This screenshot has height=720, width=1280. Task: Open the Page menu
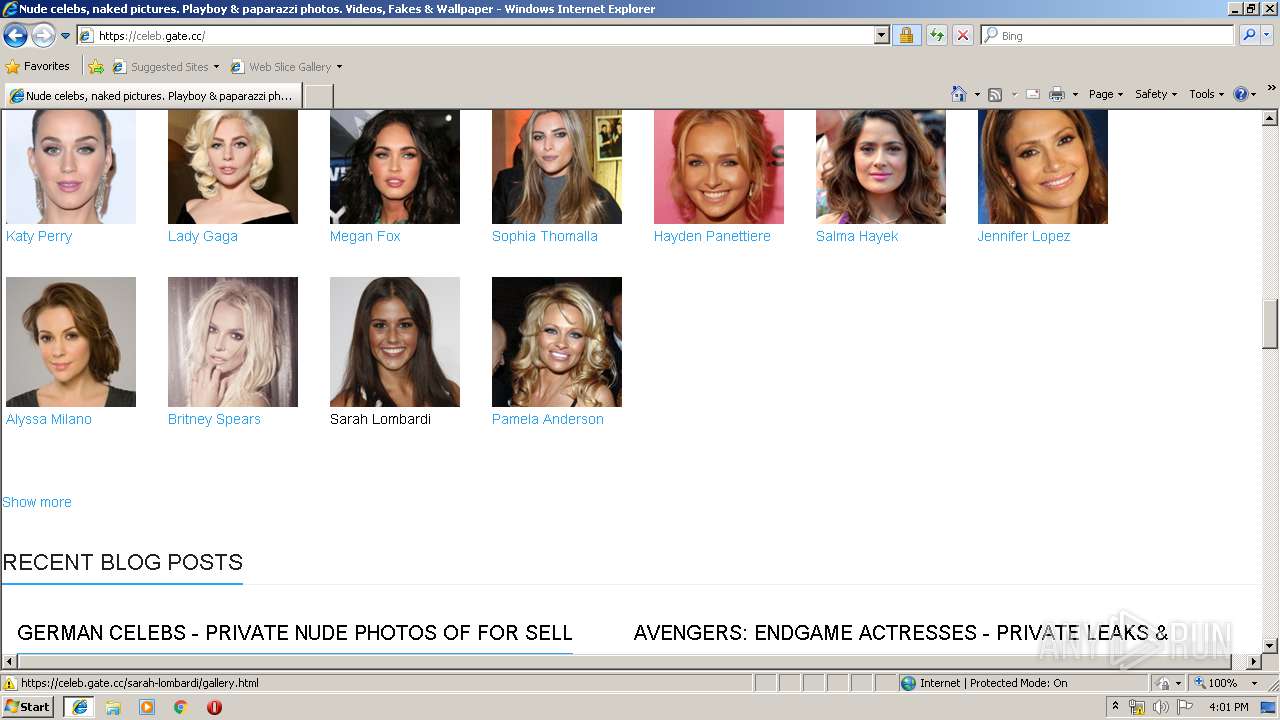coord(1105,94)
